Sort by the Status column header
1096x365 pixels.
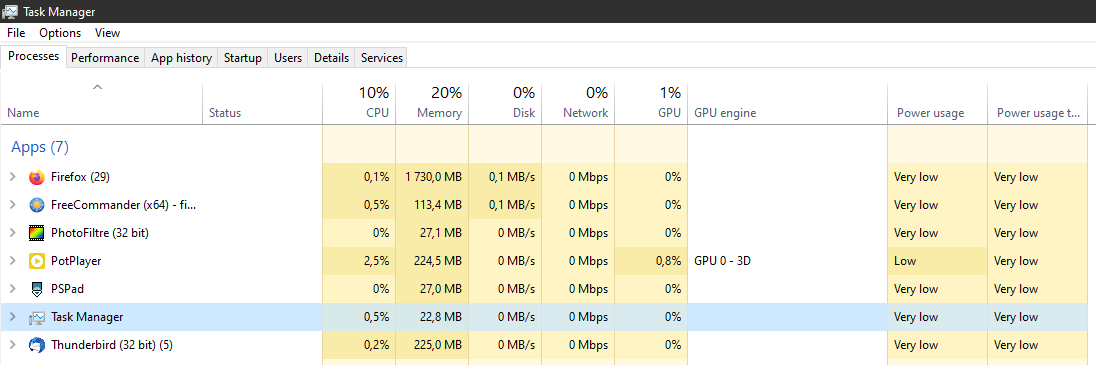click(x=263, y=103)
